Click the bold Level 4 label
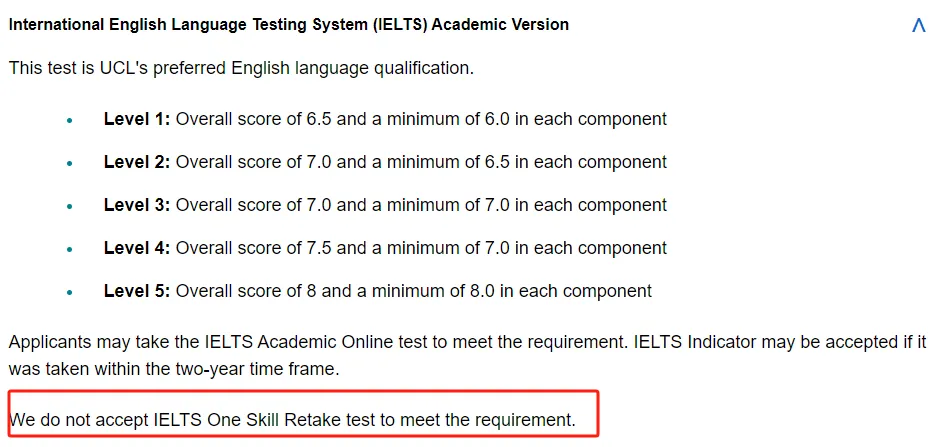Image resolution: width=945 pixels, height=447 pixels. pyautogui.click(x=137, y=248)
